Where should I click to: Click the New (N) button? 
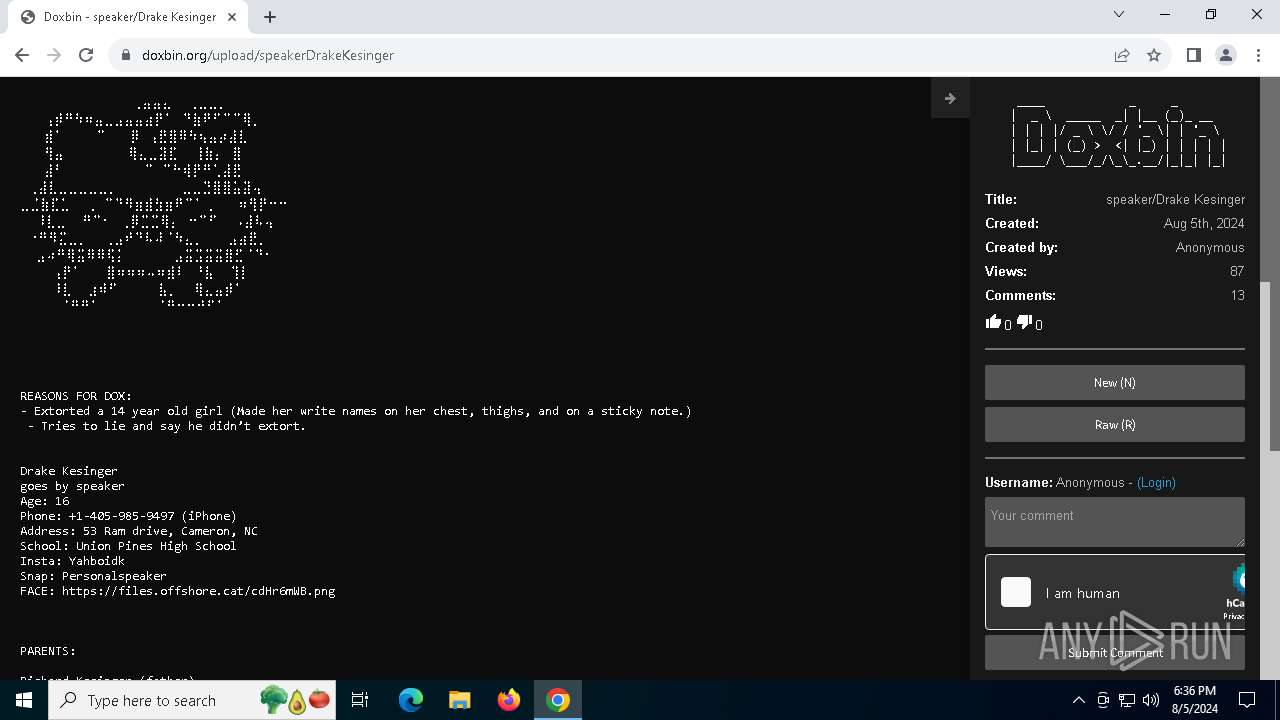(1115, 383)
